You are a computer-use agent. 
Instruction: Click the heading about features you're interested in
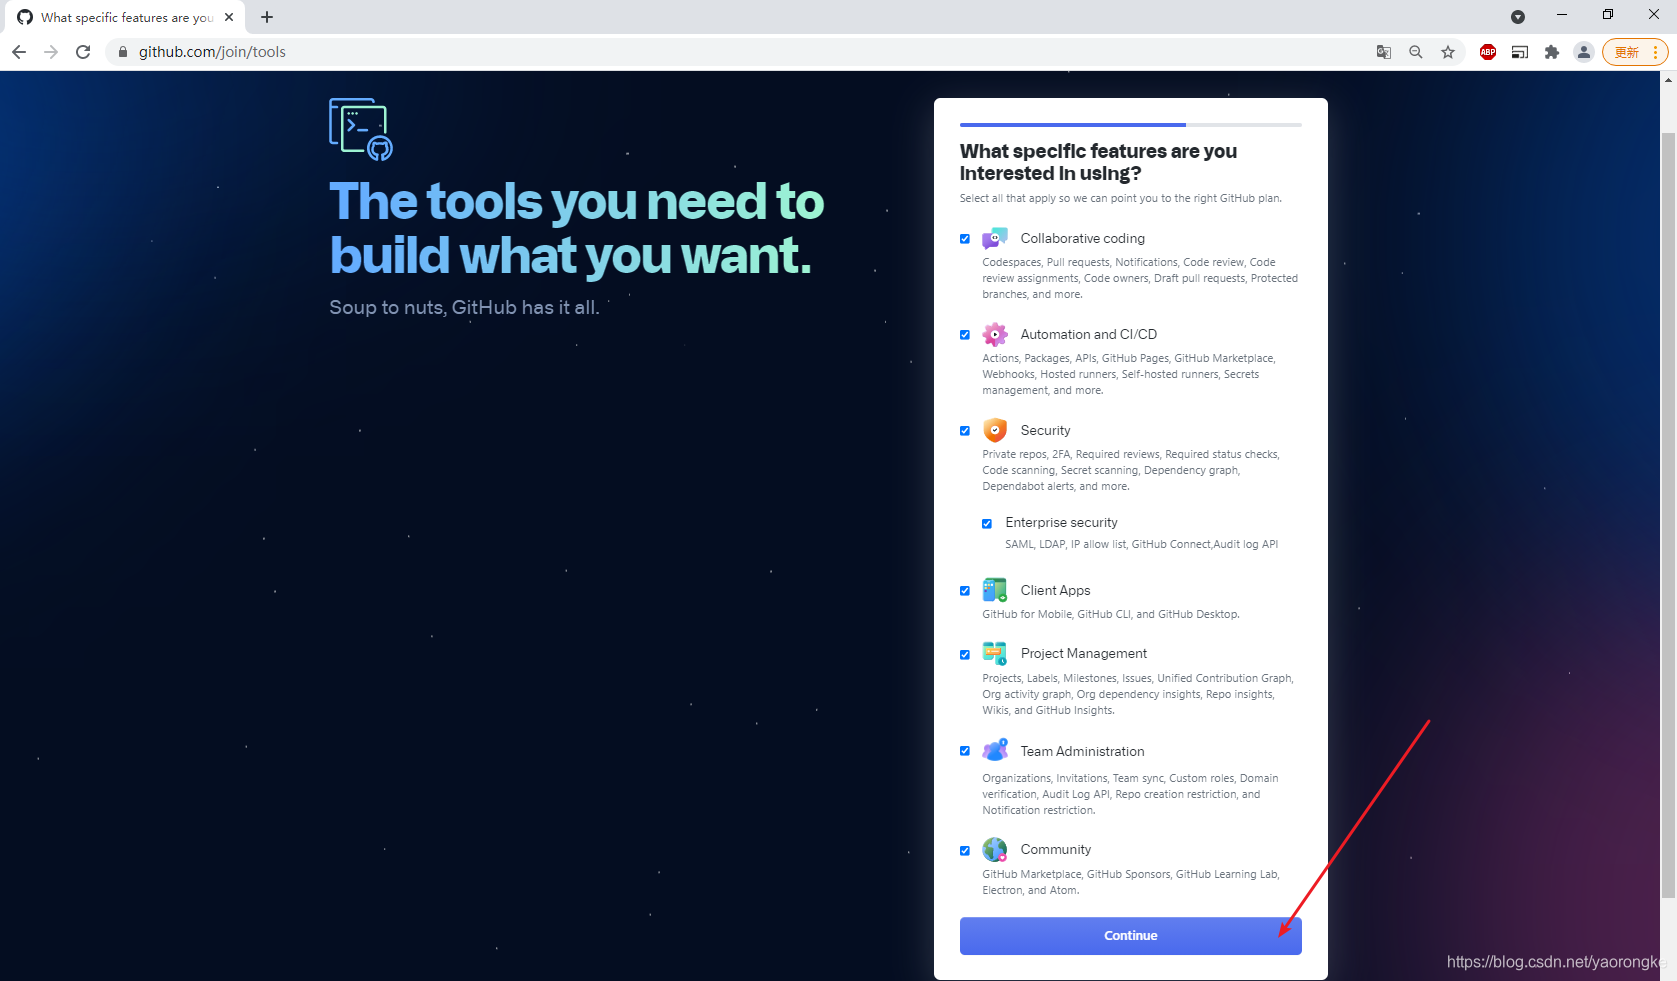click(1098, 162)
